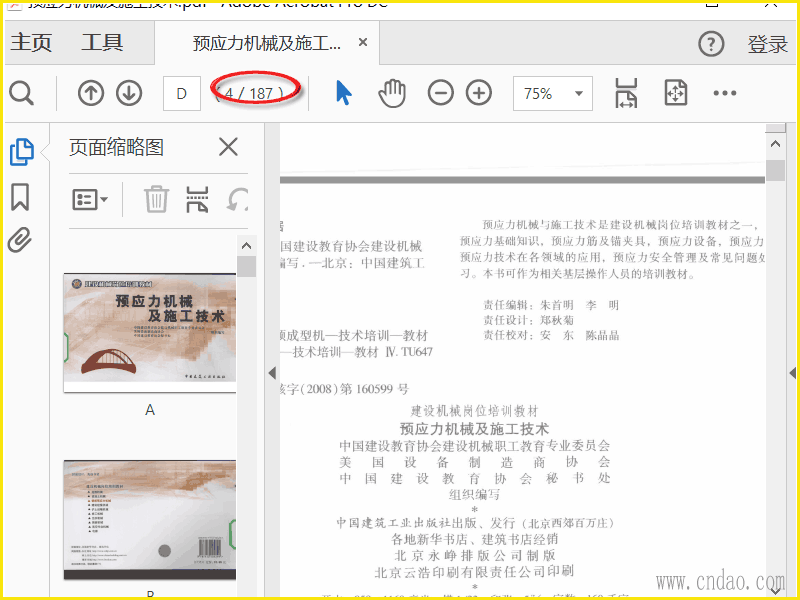Click the delete pages trash icon

pyautogui.click(x=156, y=198)
